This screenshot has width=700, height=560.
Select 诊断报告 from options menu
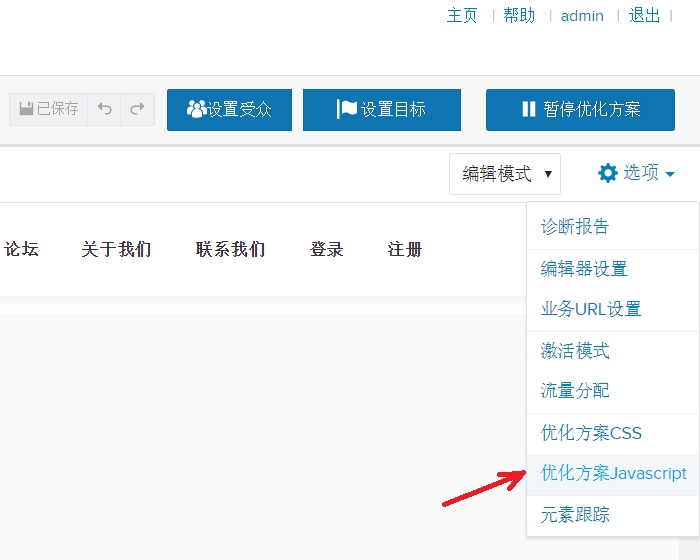tap(575, 227)
